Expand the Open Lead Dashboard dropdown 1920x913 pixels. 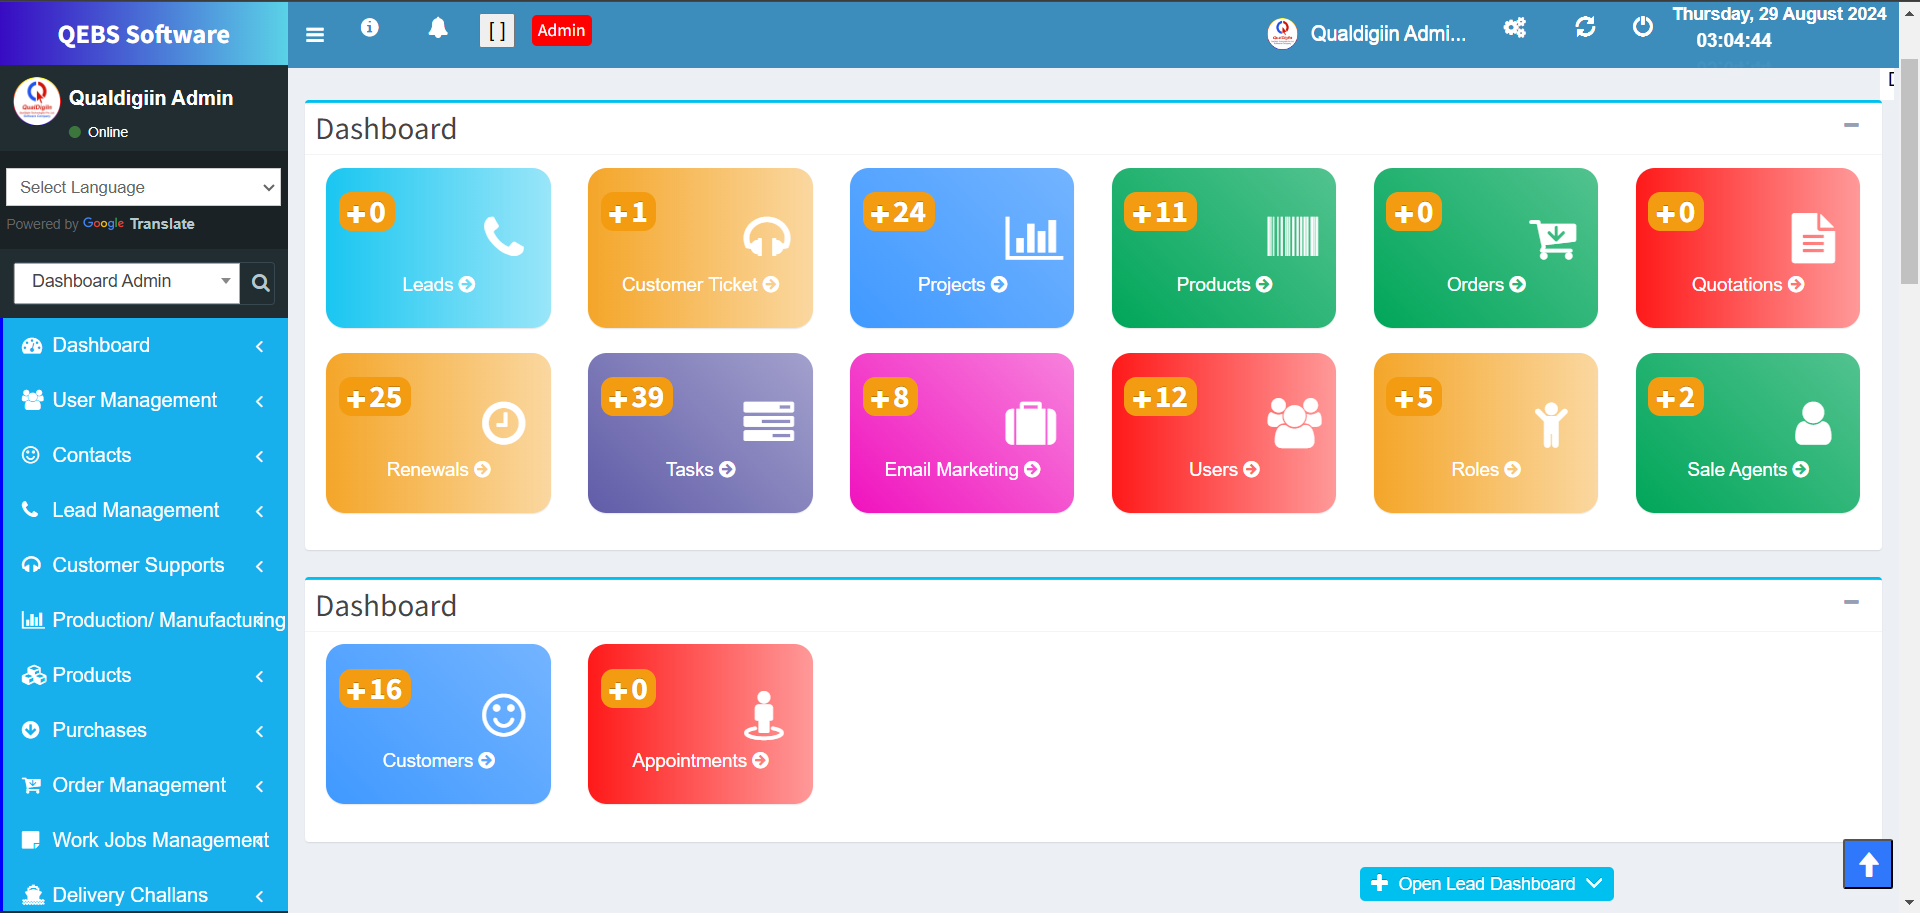pos(1486,884)
